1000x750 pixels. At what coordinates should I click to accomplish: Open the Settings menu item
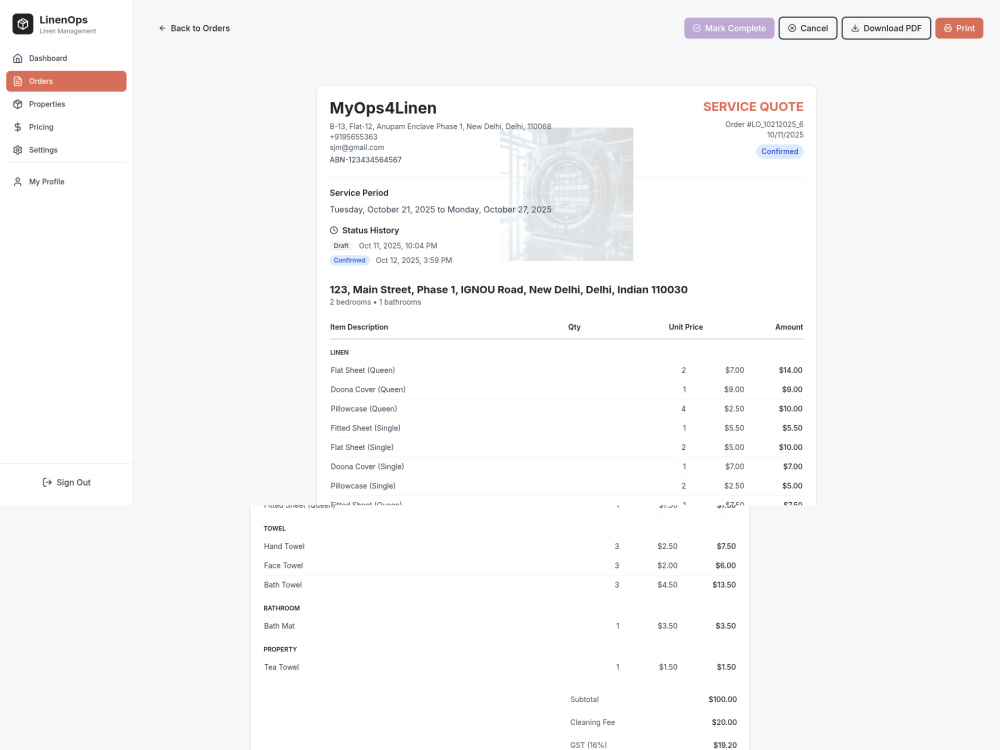(x=66, y=150)
